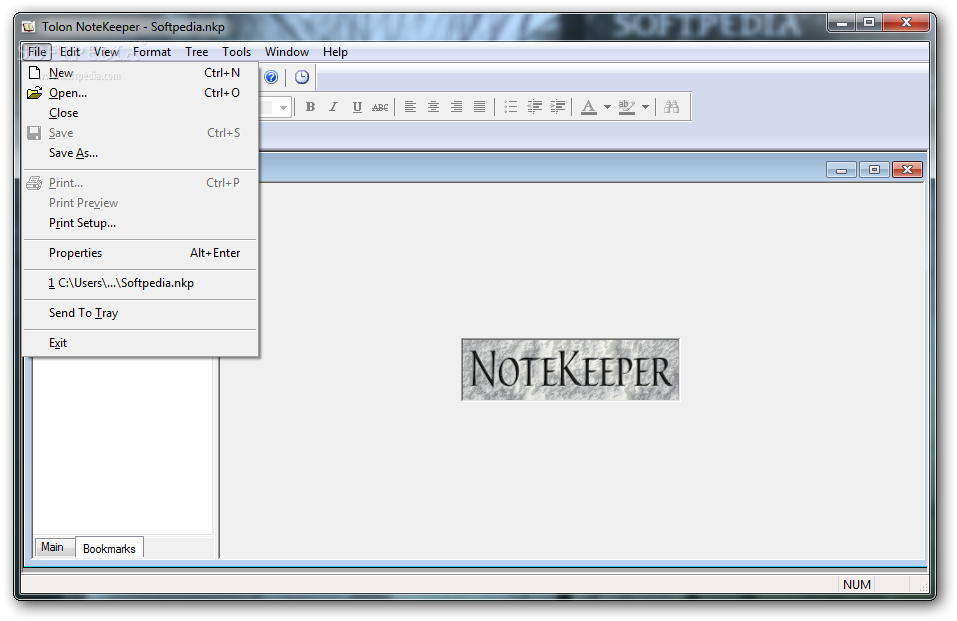Click the NoteKeeper logo image
The width and height of the screenshot is (957, 621).
(x=570, y=369)
